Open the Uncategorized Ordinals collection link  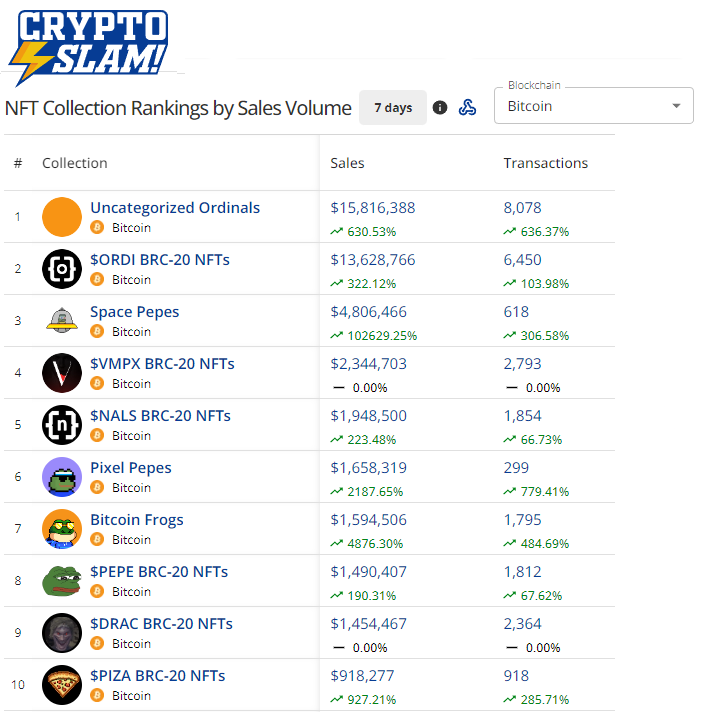[175, 208]
